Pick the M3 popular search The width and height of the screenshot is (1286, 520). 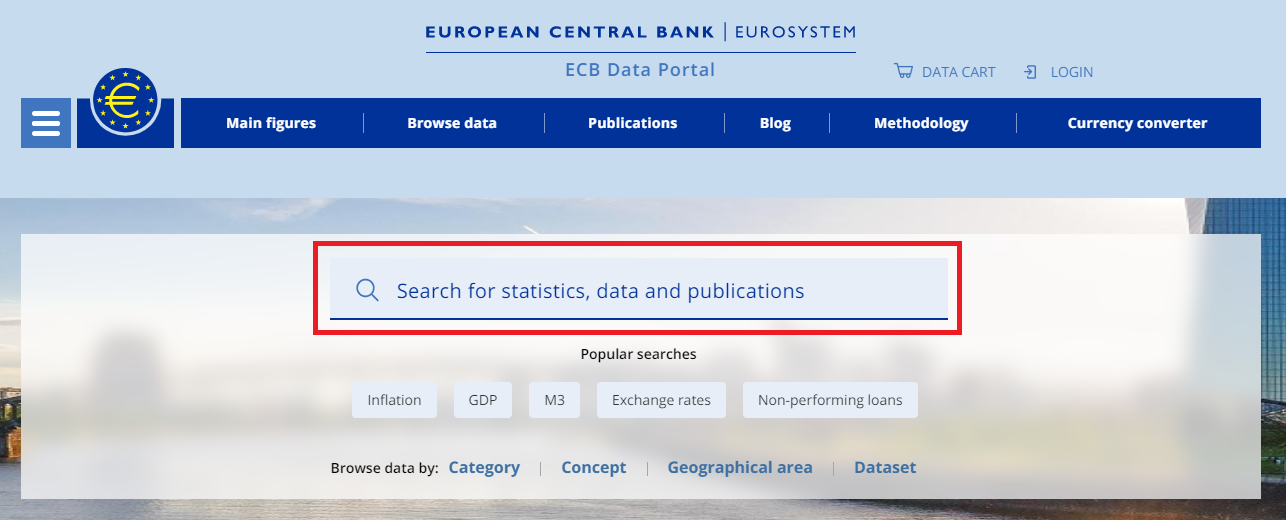coord(555,400)
